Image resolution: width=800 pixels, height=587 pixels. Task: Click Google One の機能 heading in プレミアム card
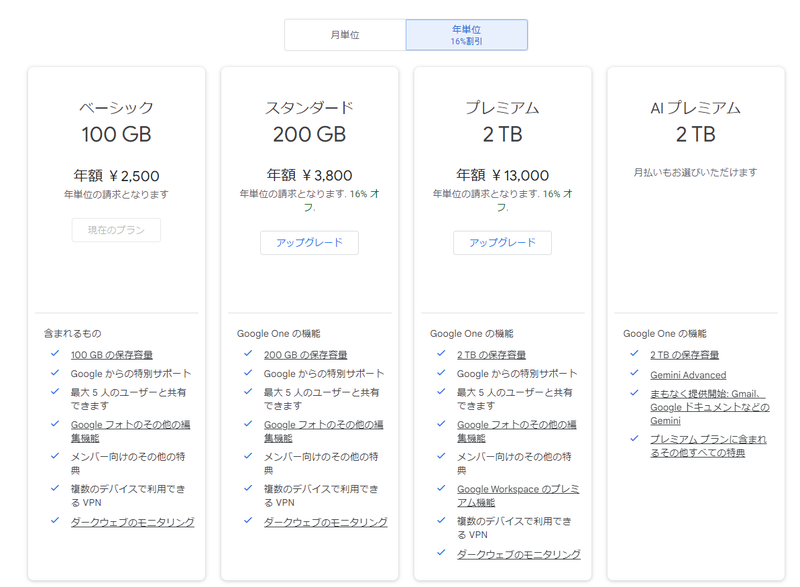[471, 334]
